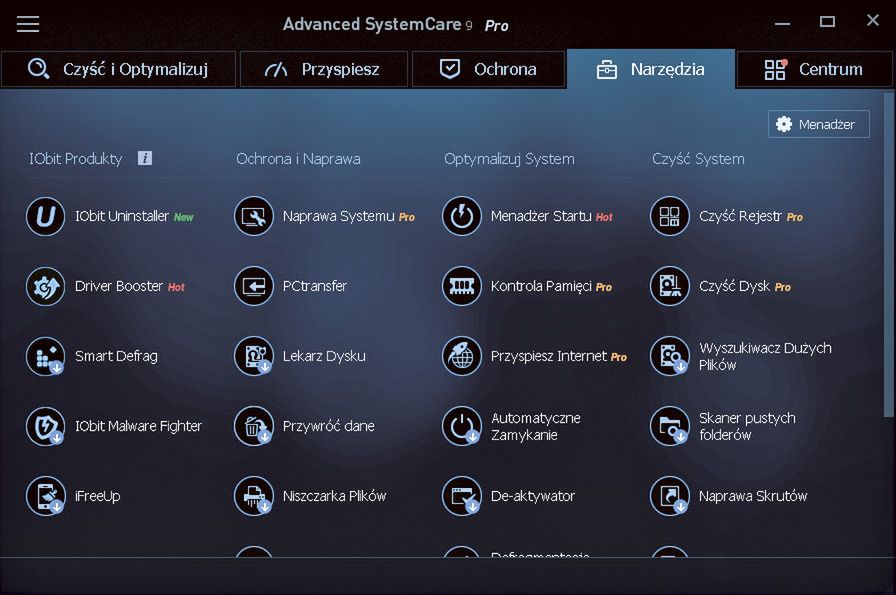Open the IObit Malware Fighter icon
The image size is (896, 595).
(x=45, y=426)
